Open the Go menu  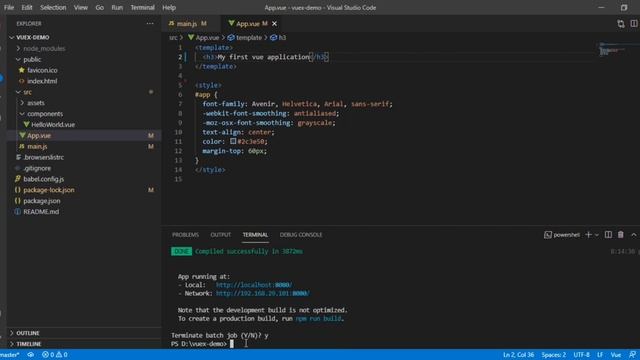tap(100, 7)
